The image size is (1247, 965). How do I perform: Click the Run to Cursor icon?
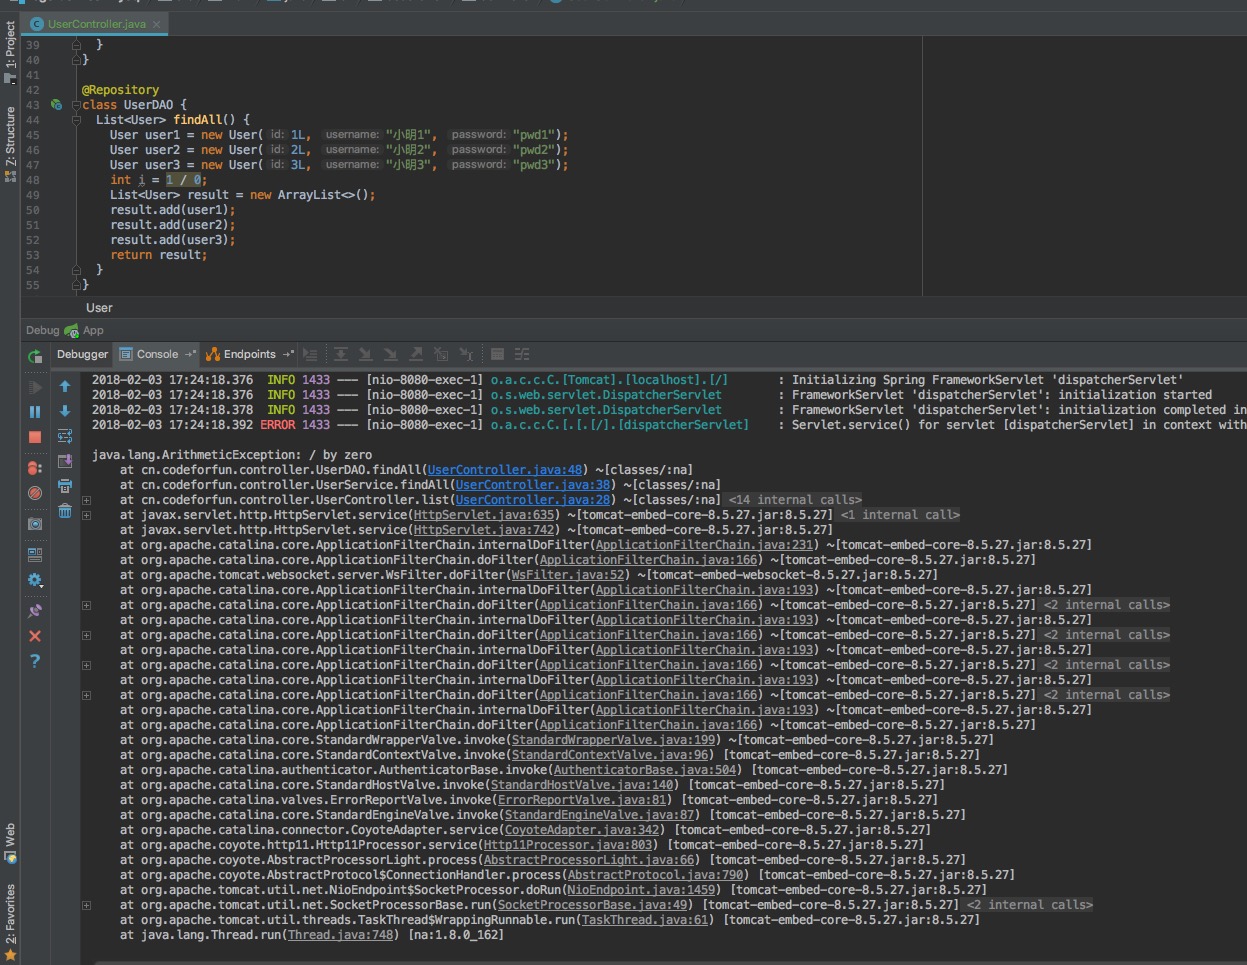pyautogui.click(x=465, y=354)
